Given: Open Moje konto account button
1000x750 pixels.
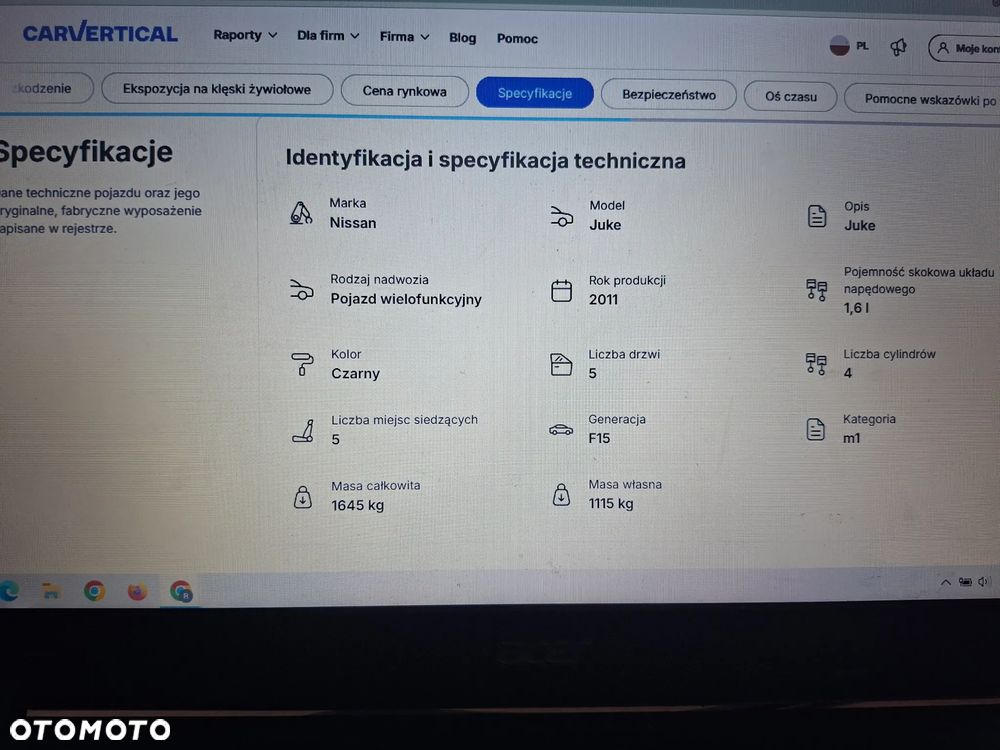Looking at the screenshot, I should coord(964,48).
